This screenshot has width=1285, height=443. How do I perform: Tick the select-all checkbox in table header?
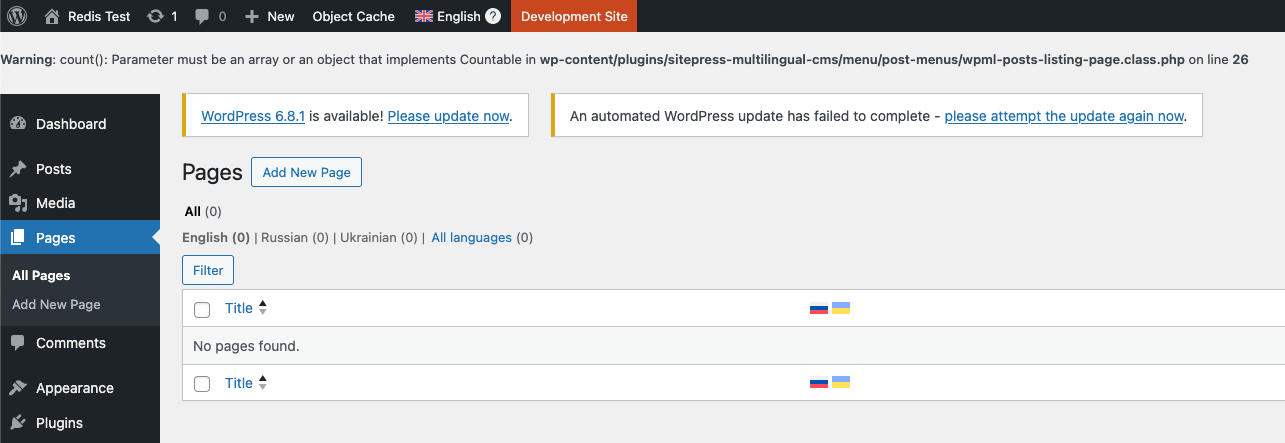click(x=202, y=309)
